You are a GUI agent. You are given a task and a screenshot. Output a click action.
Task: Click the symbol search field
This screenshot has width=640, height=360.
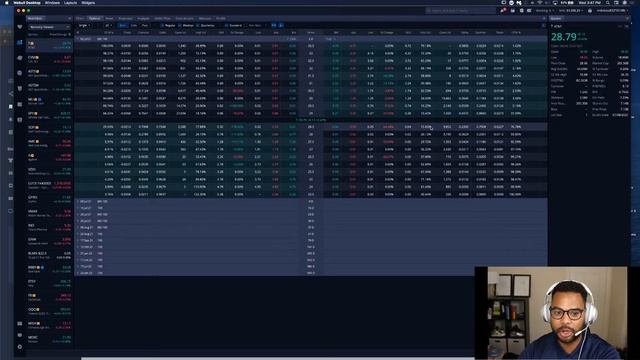pos(461,11)
